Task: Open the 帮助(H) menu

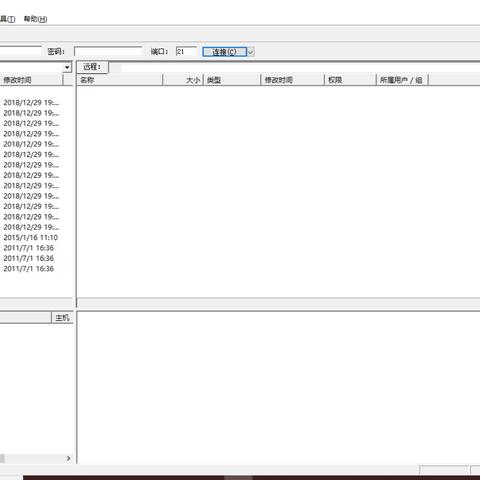Action: (x=35, y=19)
